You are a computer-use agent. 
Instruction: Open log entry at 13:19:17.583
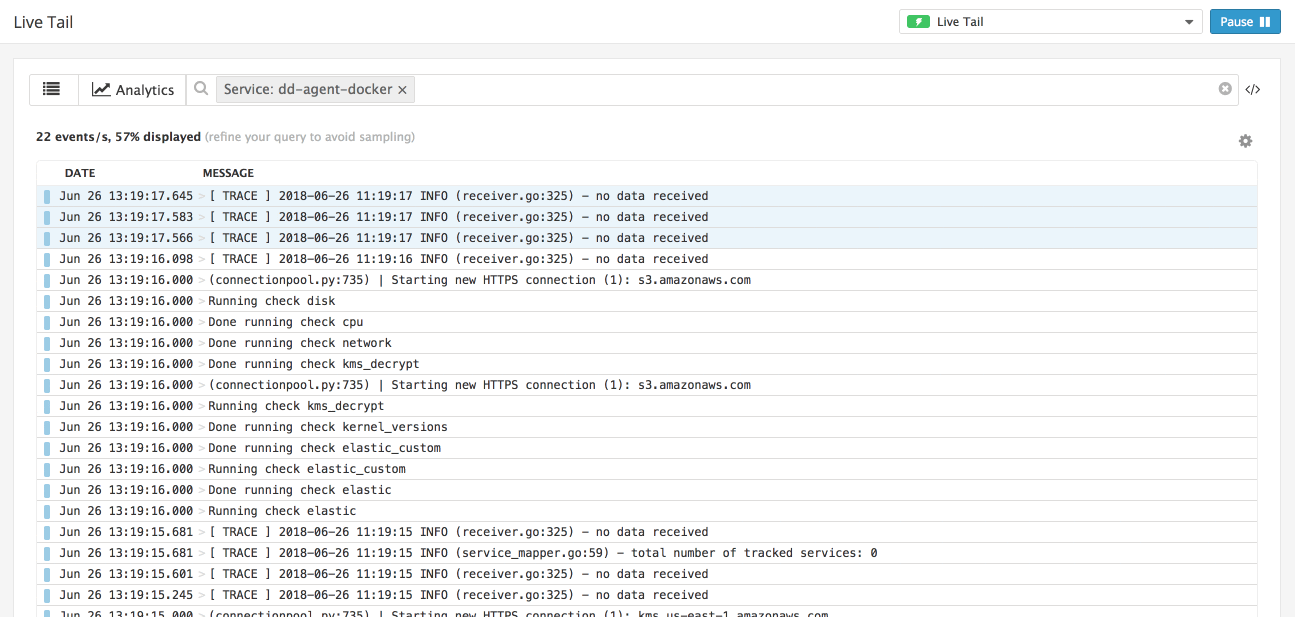[647, 217]
